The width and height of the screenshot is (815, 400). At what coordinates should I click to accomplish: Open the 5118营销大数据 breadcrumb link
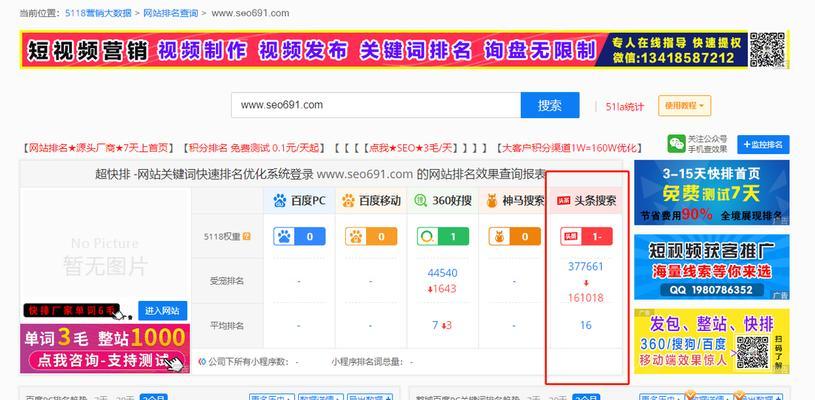tap(98, 13)
